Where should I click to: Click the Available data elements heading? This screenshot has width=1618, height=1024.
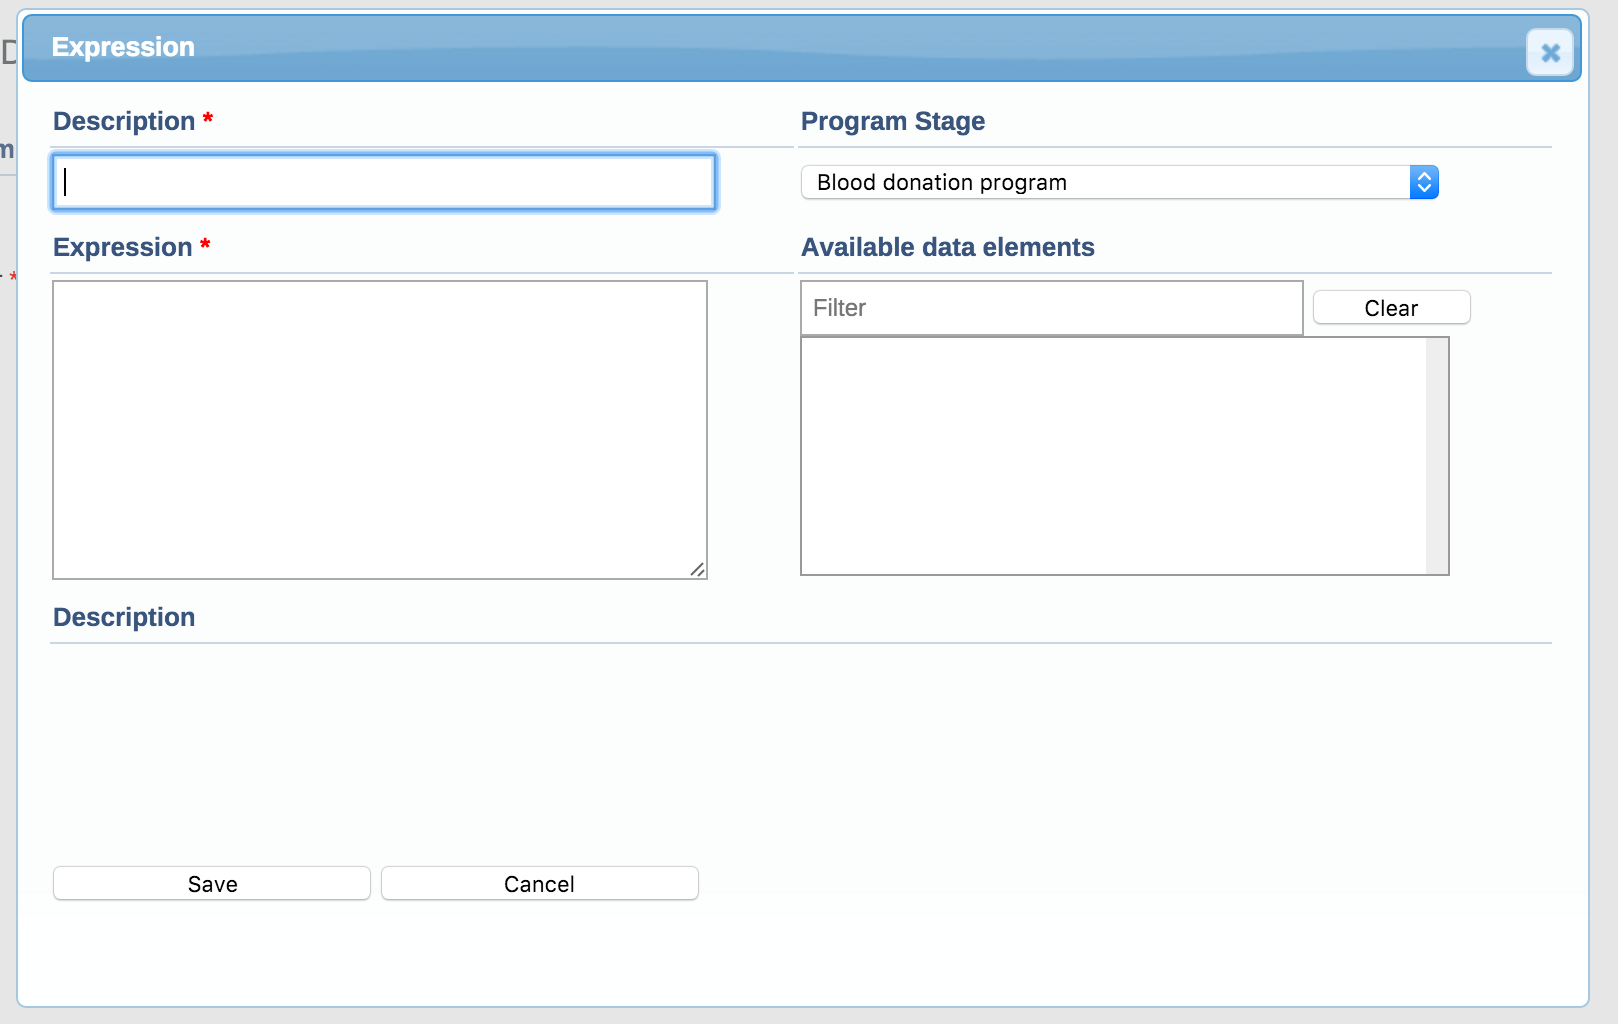948,247
